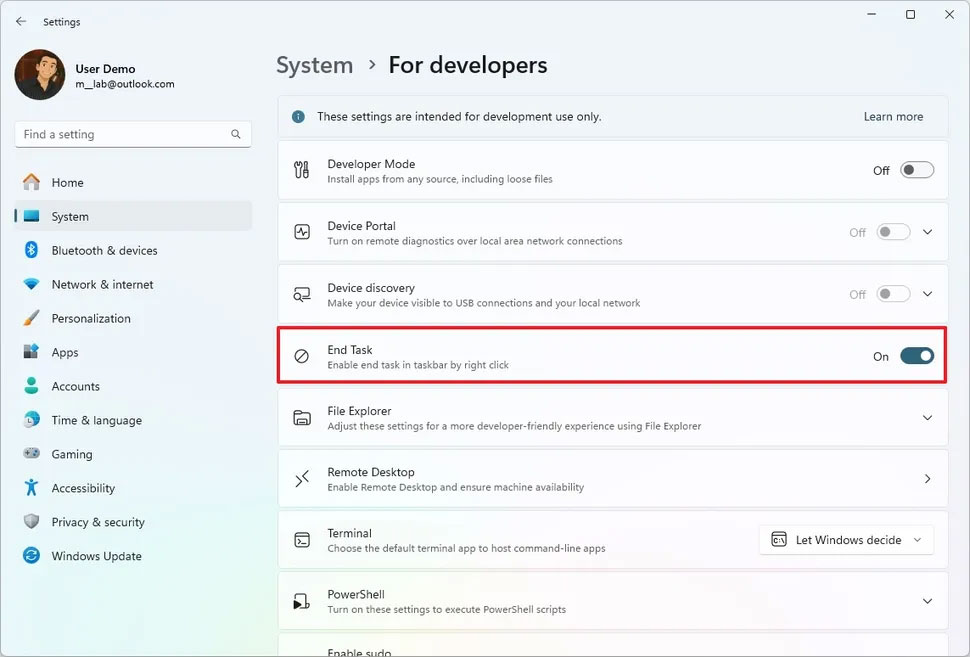This screenshot has width=970, height=657.
Task: Open the Terminal default app dropdown
Action: pyautogui.click(x=846, y=540)
